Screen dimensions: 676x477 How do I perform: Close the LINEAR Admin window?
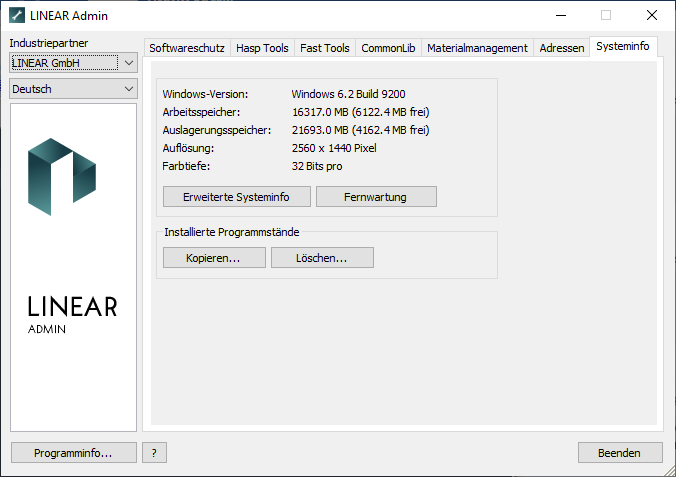[652, 16]
